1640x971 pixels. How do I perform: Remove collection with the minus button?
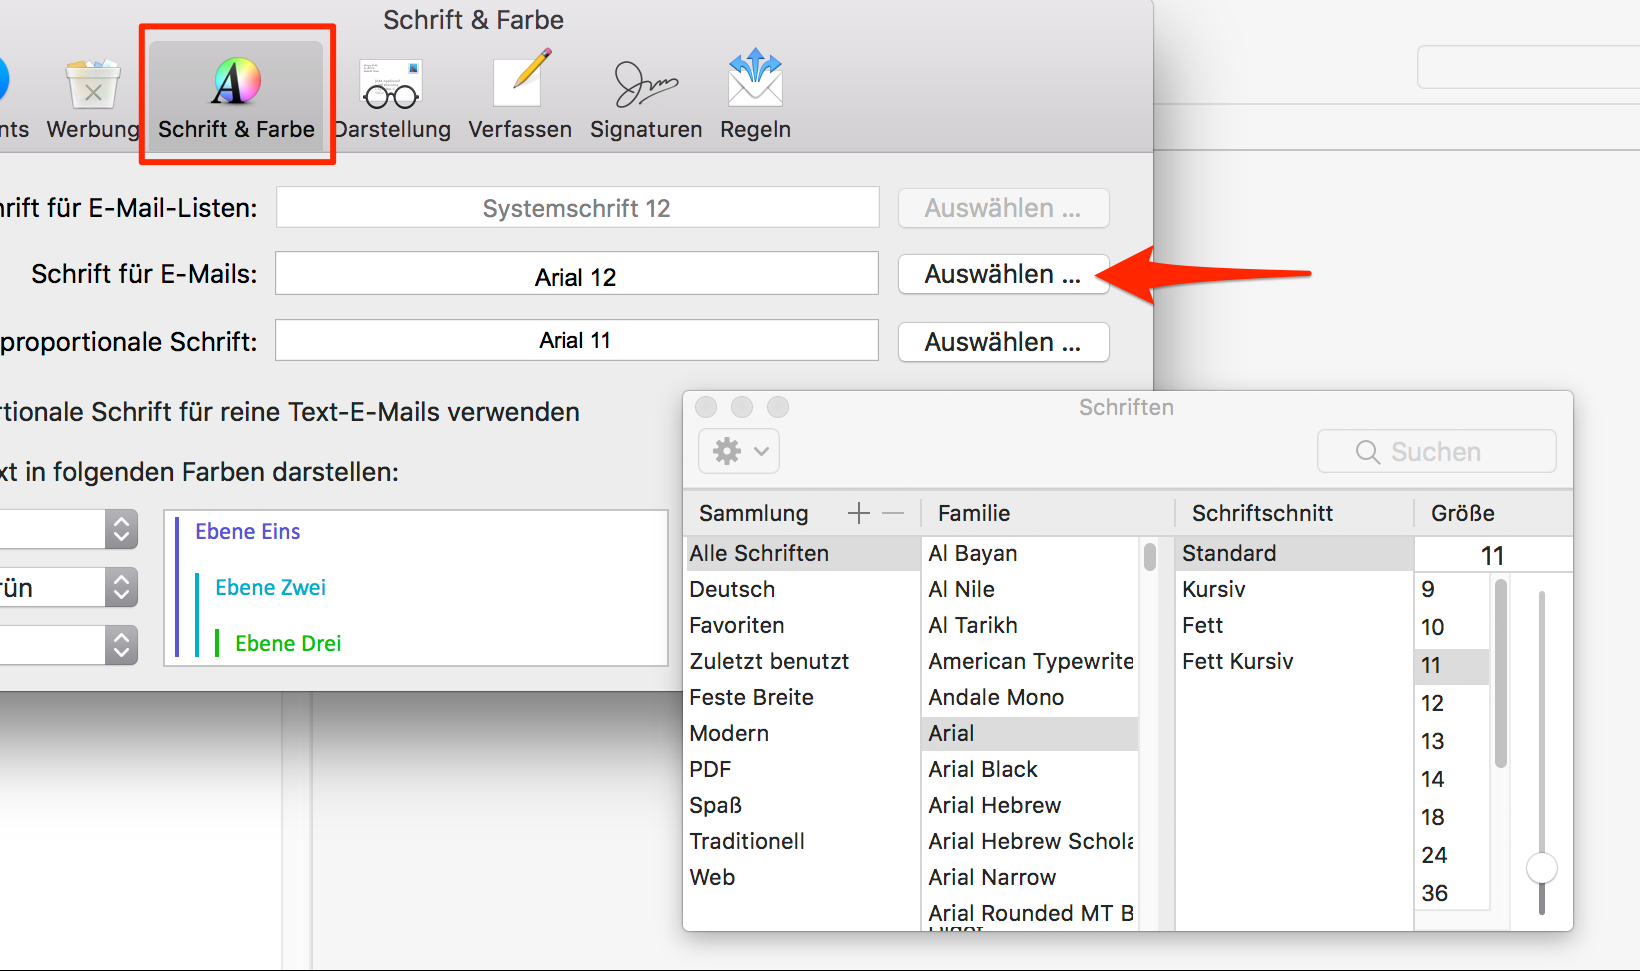[x=893, y=513]
